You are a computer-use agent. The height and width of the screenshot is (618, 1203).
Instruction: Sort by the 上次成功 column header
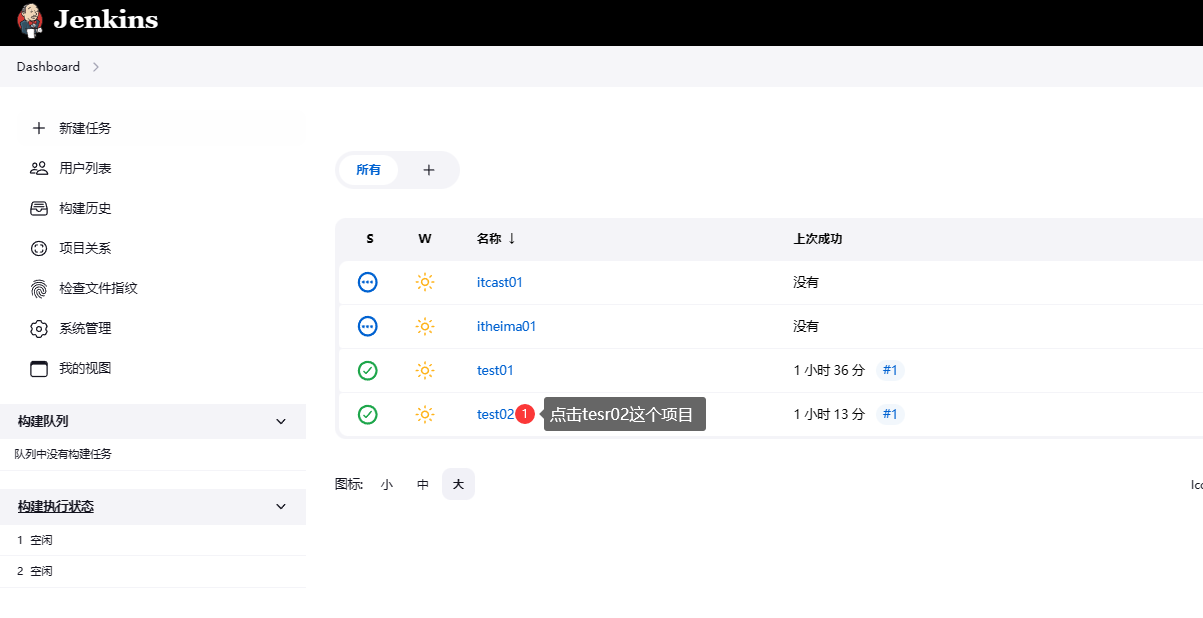(x=818, y=239)
